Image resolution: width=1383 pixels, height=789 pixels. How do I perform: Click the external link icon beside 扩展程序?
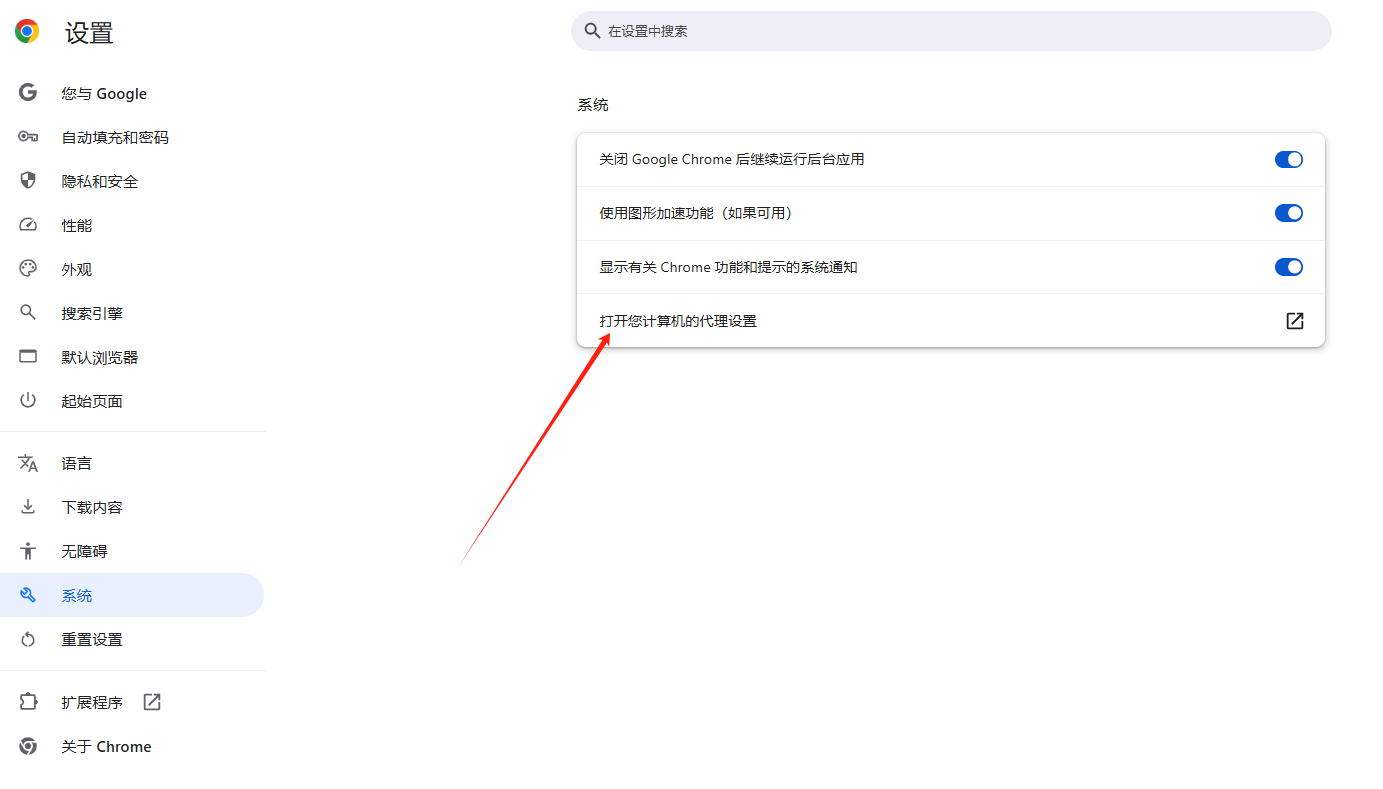[152, 702]
